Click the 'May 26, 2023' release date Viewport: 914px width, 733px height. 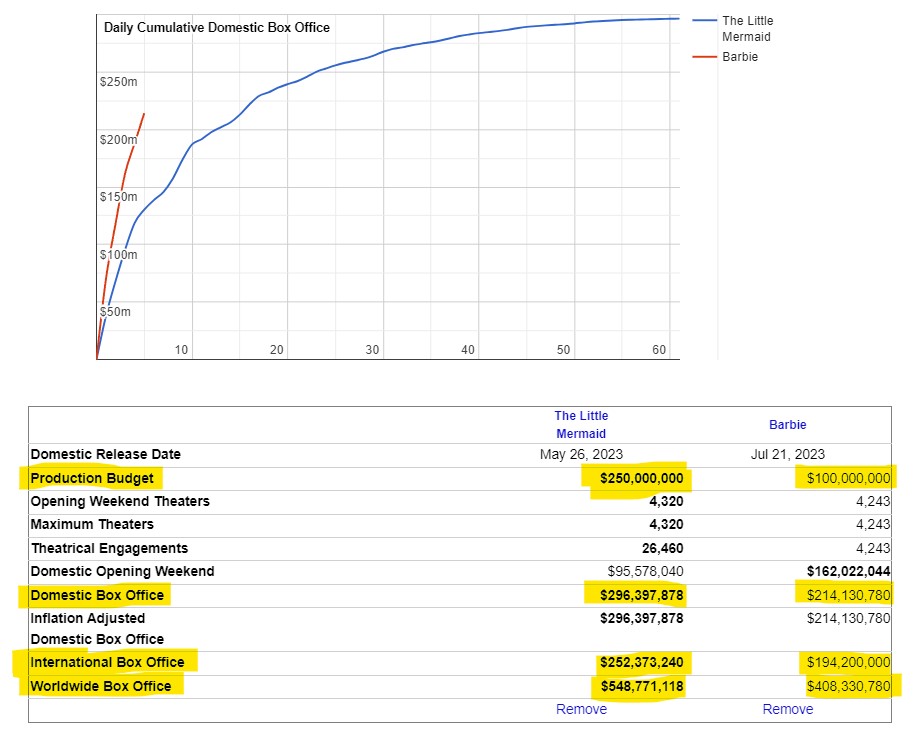coord(581,454)
